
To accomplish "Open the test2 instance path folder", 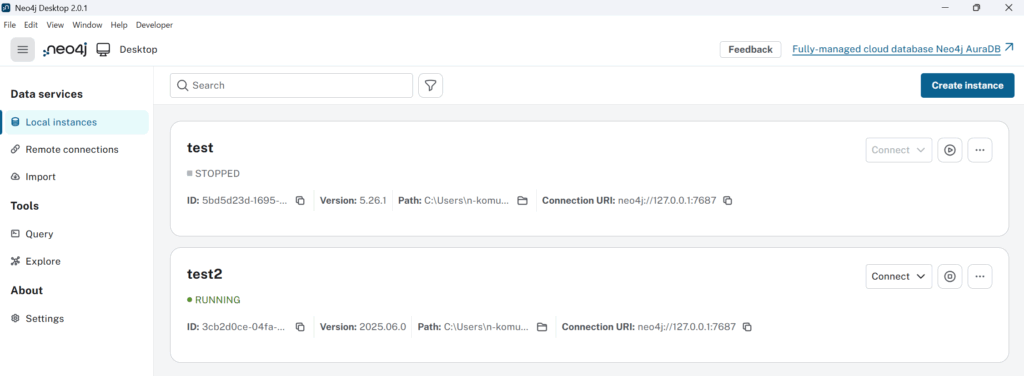I will 542,327.
